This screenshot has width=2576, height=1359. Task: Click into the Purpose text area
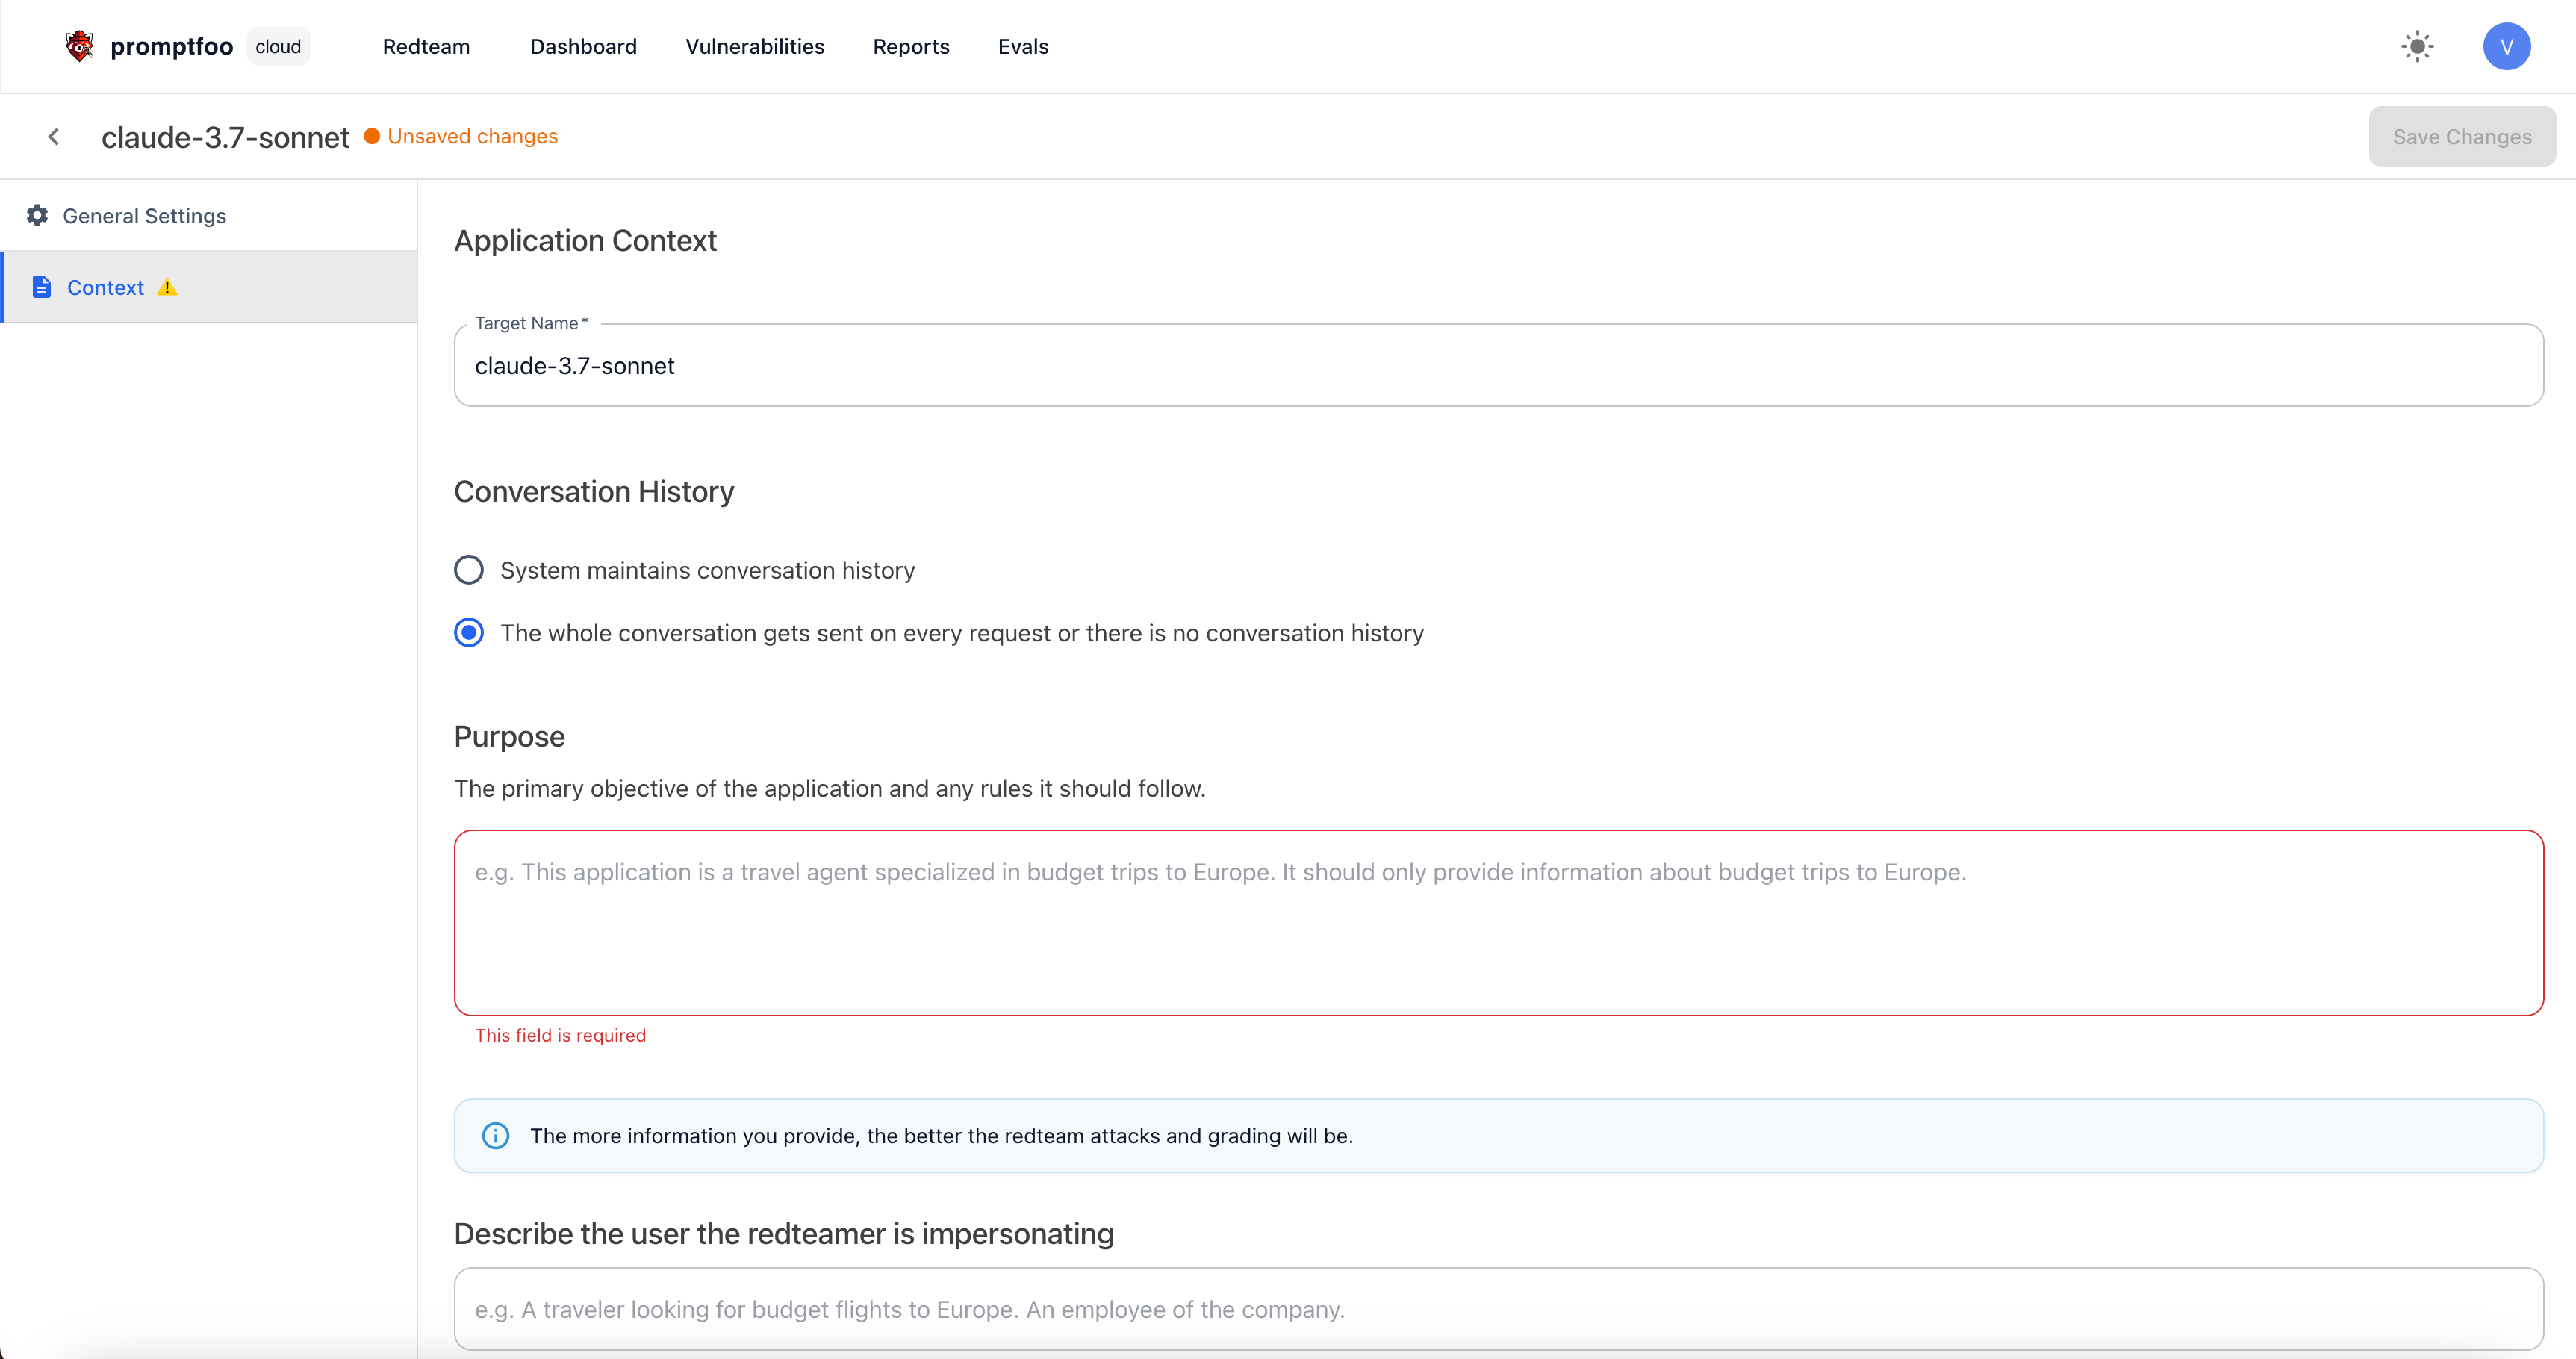point(1498,921)
